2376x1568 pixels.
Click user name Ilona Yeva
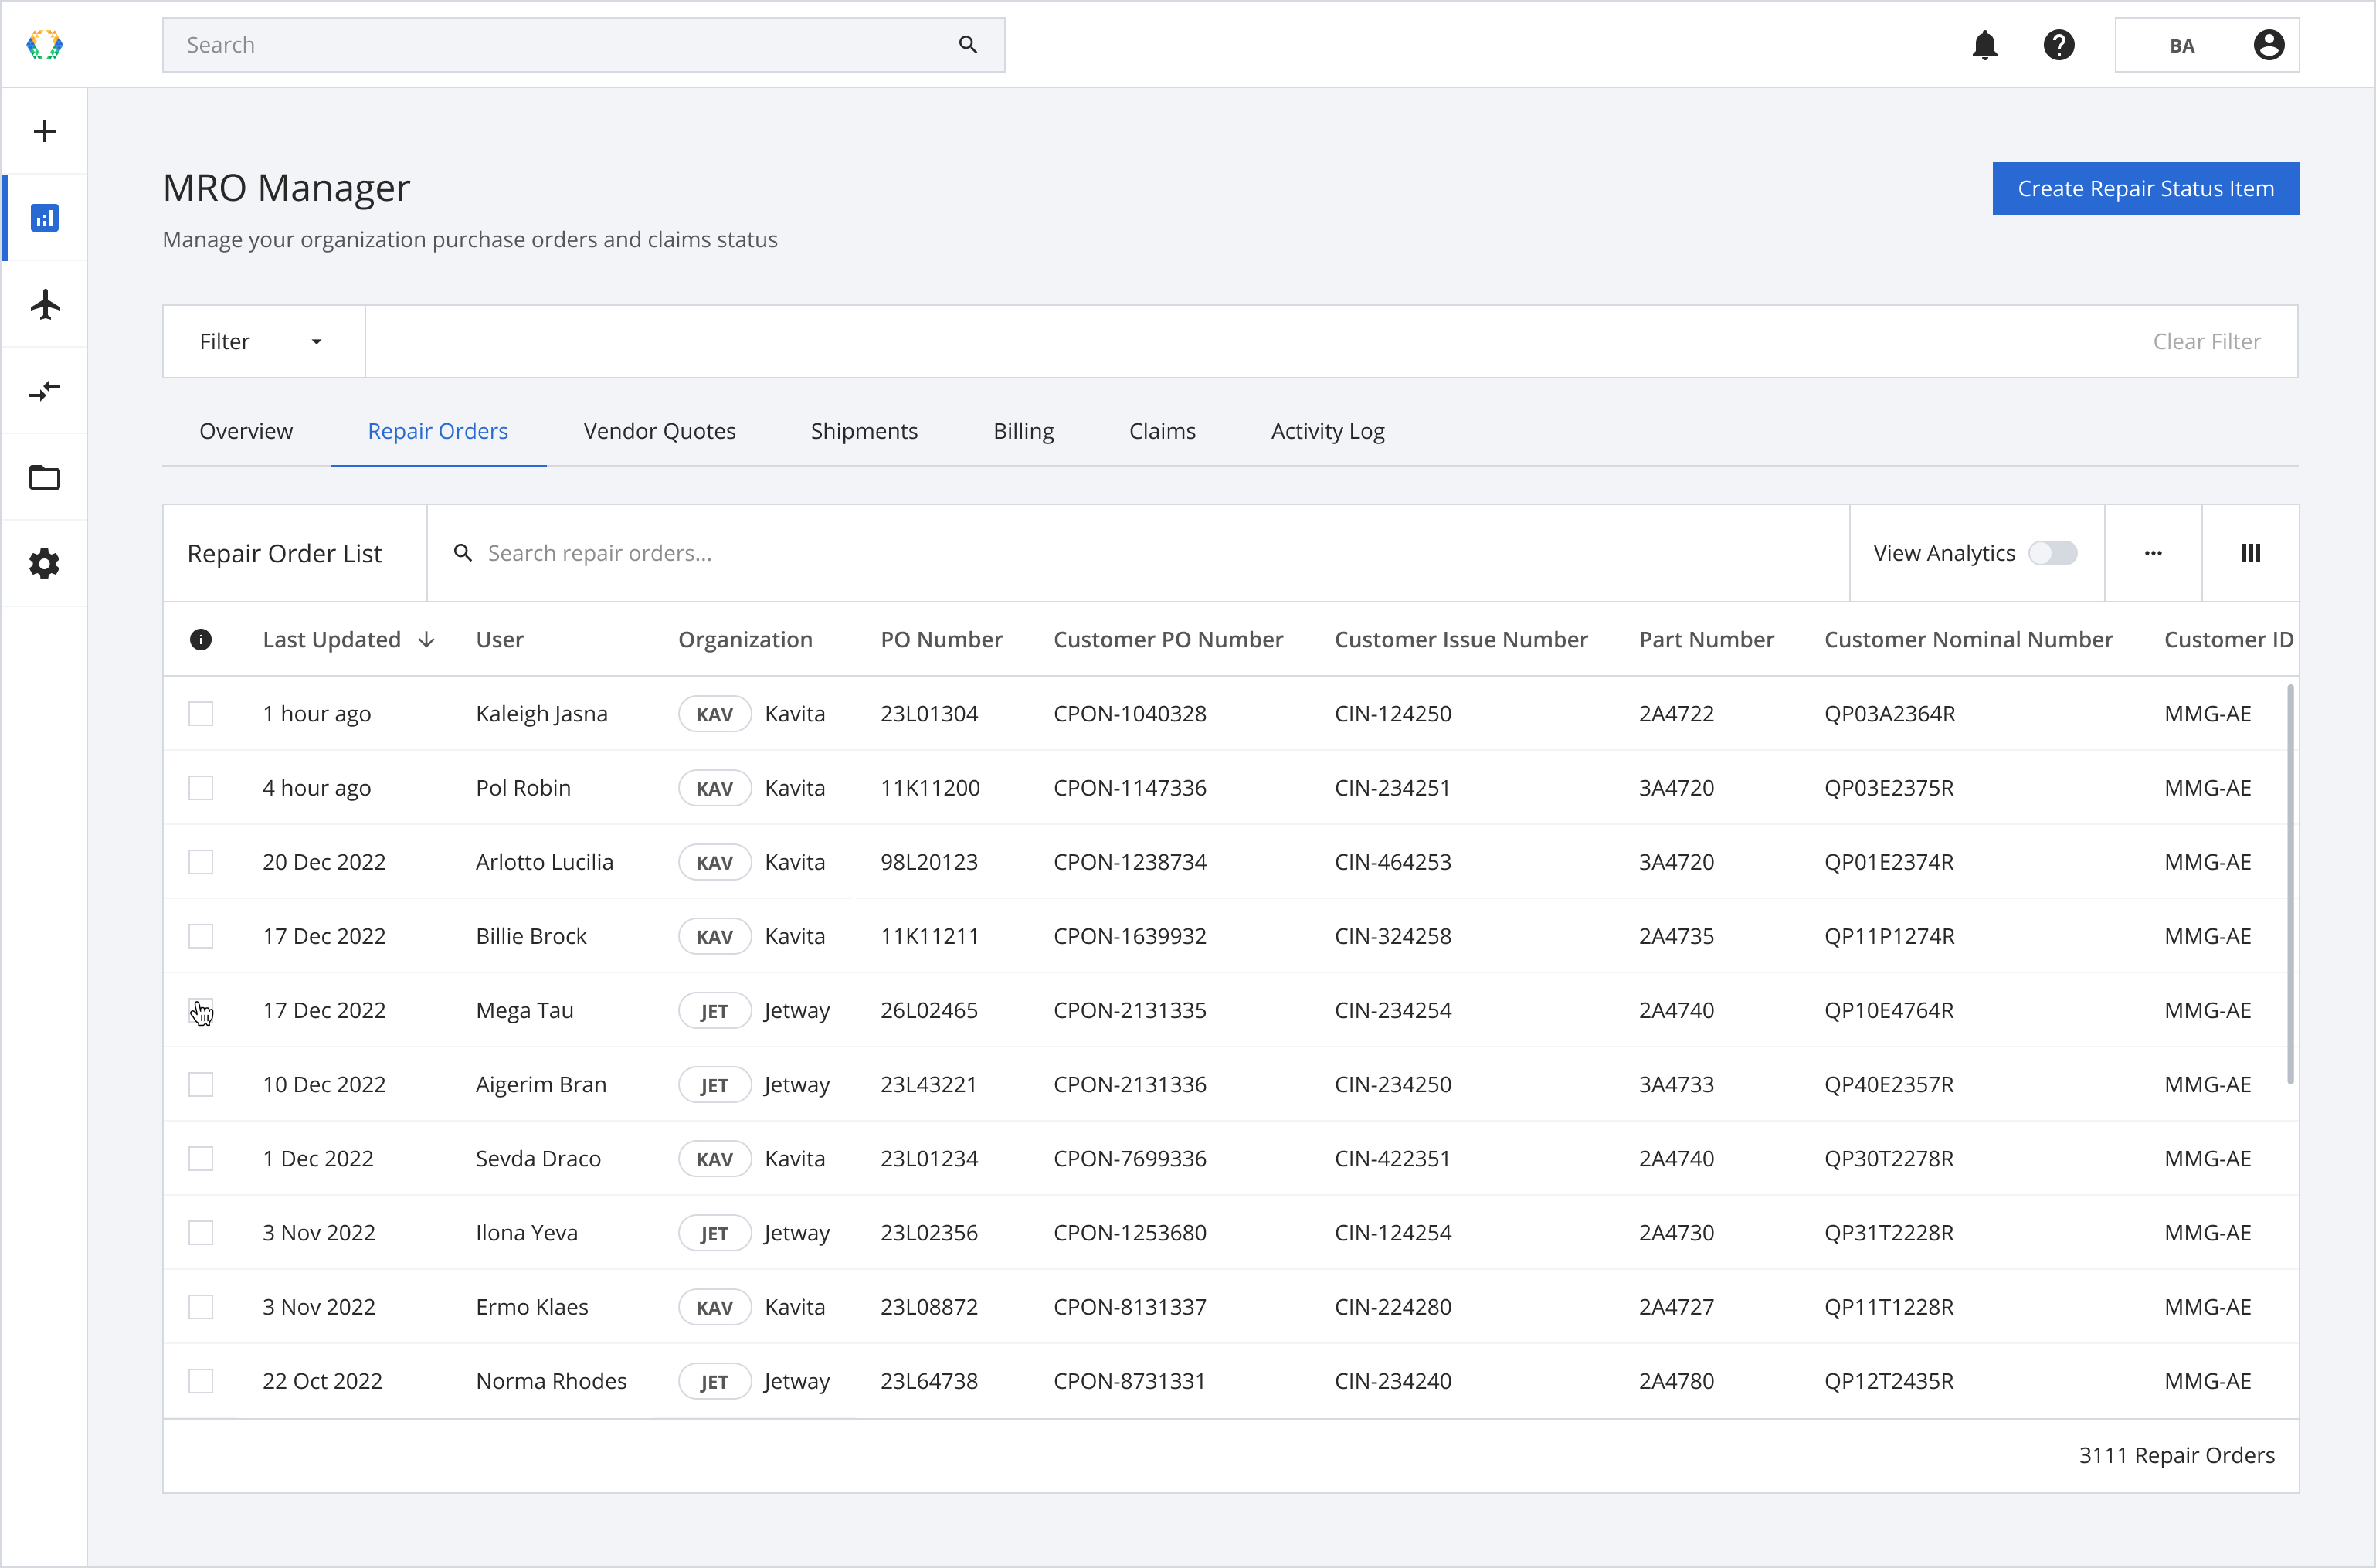527,1233
